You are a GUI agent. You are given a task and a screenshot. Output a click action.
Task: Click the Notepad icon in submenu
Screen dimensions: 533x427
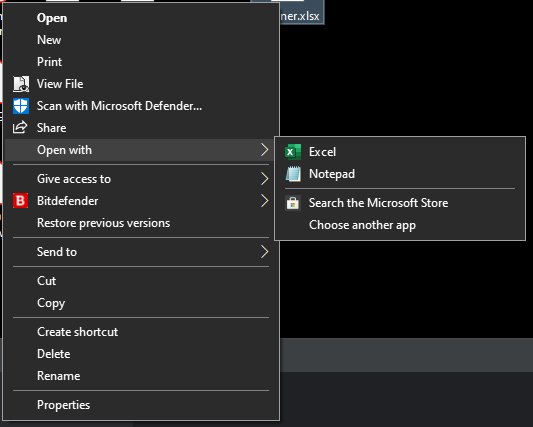(293, 174)
